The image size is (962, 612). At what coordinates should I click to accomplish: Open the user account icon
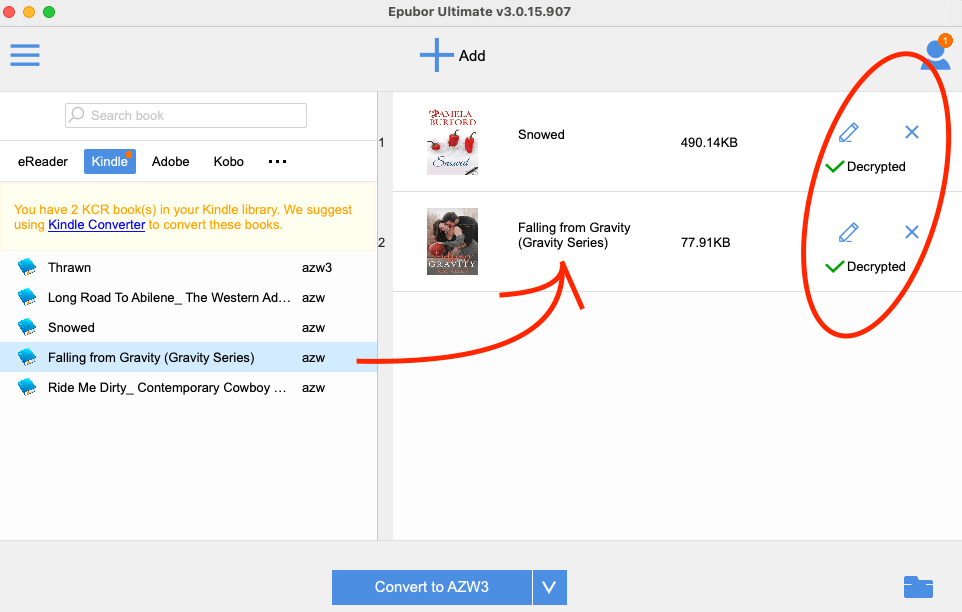tap(936, 55)
